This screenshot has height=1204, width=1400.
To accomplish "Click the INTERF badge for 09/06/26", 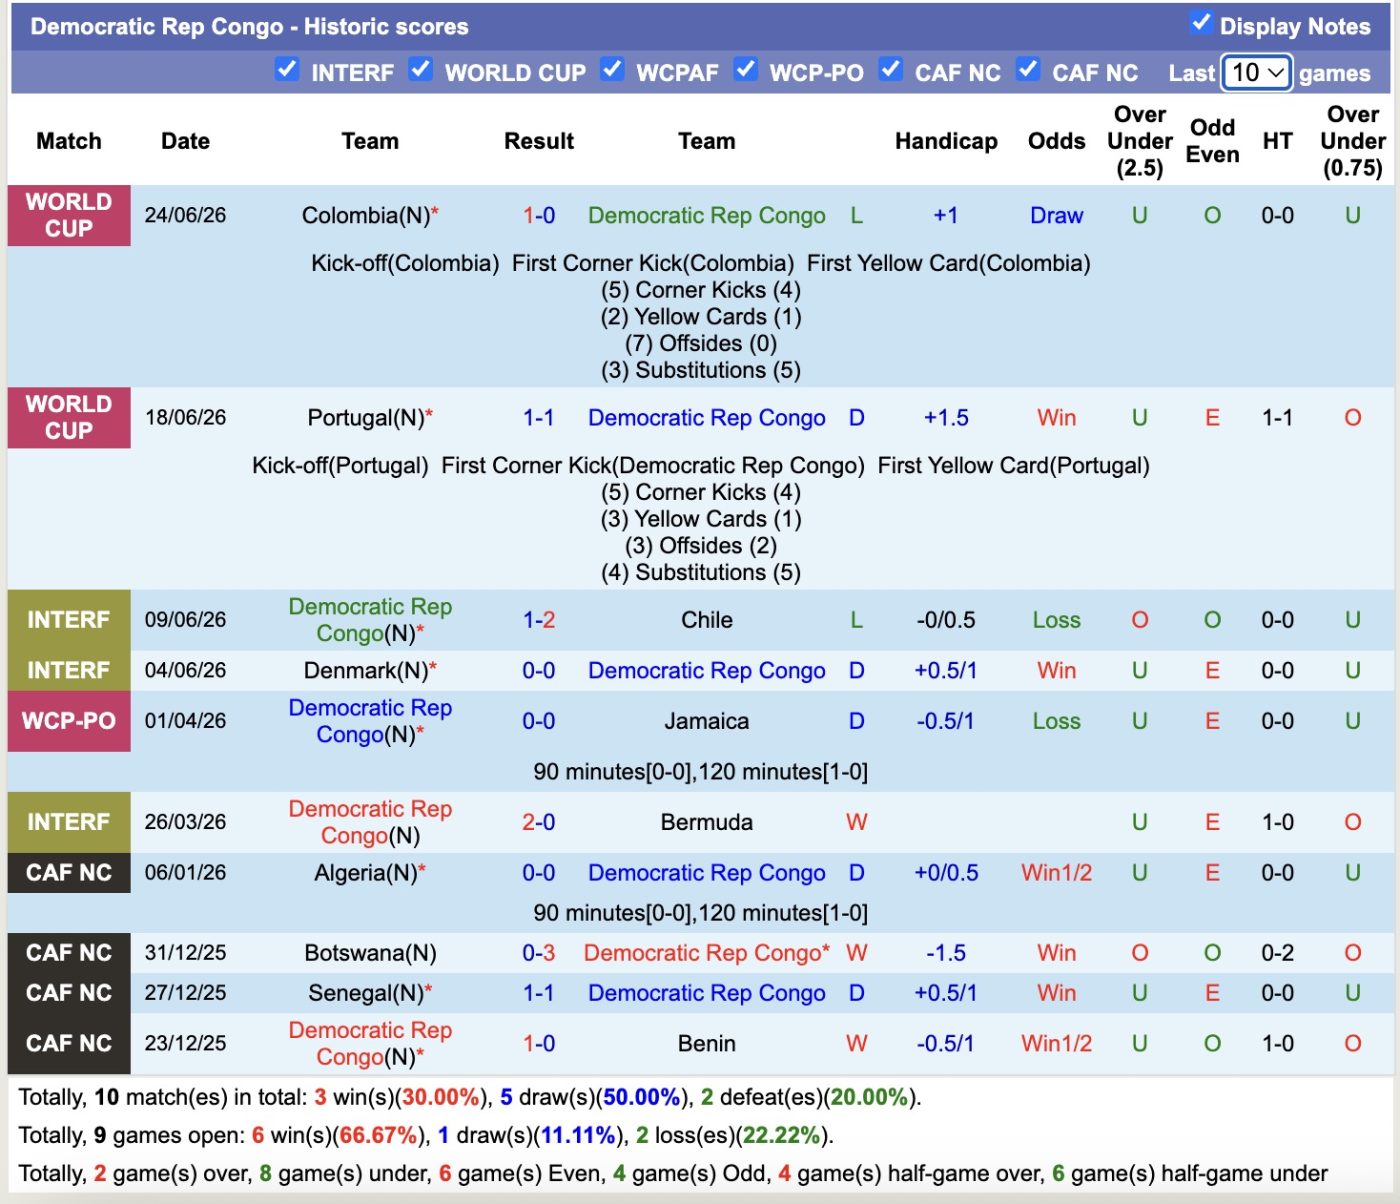I will [69, 620].
